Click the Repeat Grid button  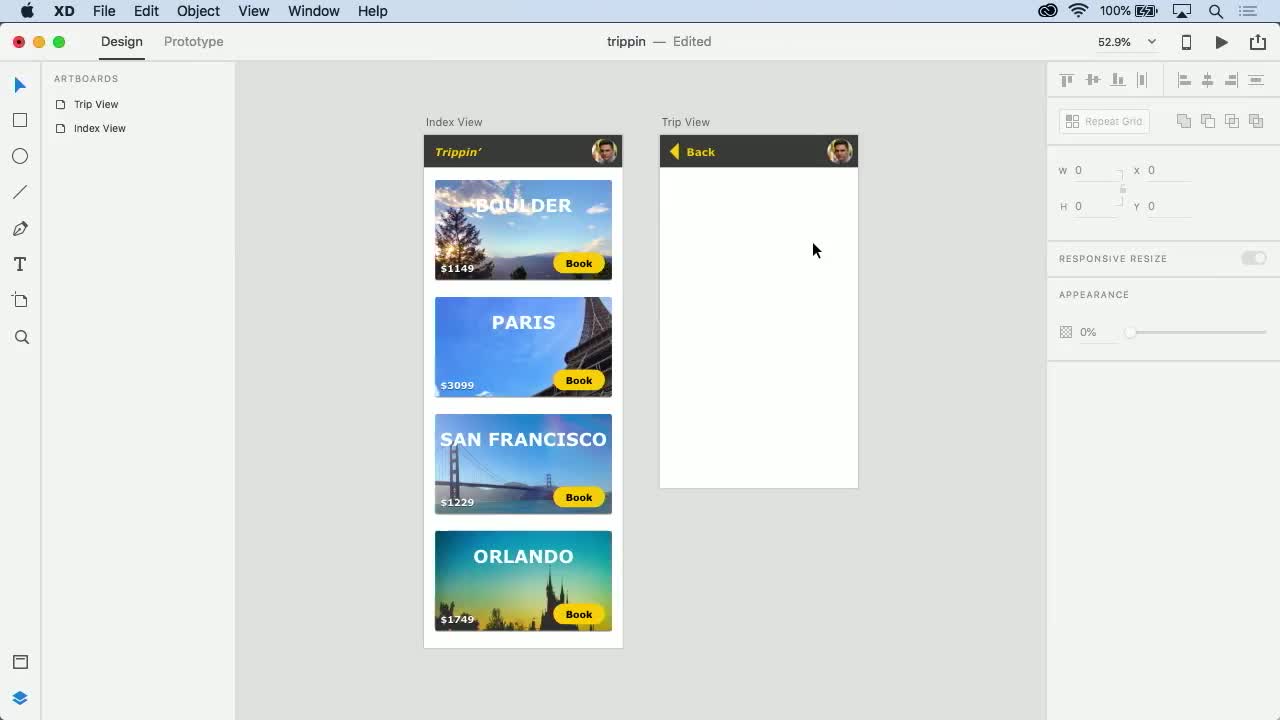click(x=1104, y=121)
